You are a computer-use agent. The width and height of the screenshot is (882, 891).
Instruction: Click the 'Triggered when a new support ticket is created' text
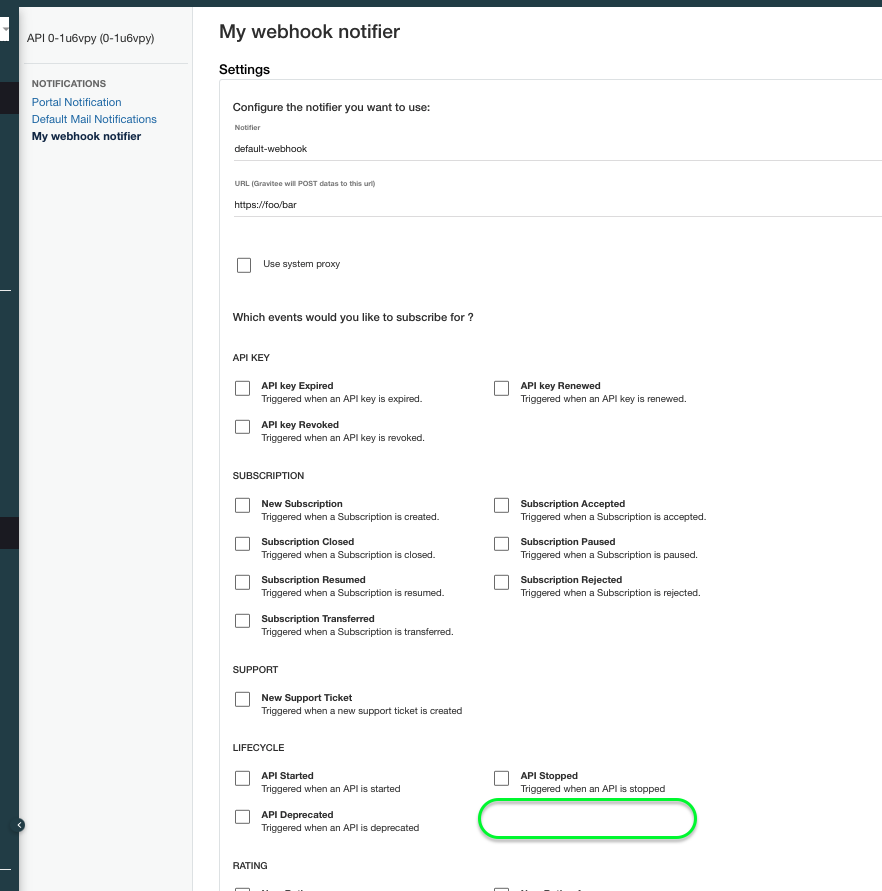pyautogui.click(x=361, y=711)
